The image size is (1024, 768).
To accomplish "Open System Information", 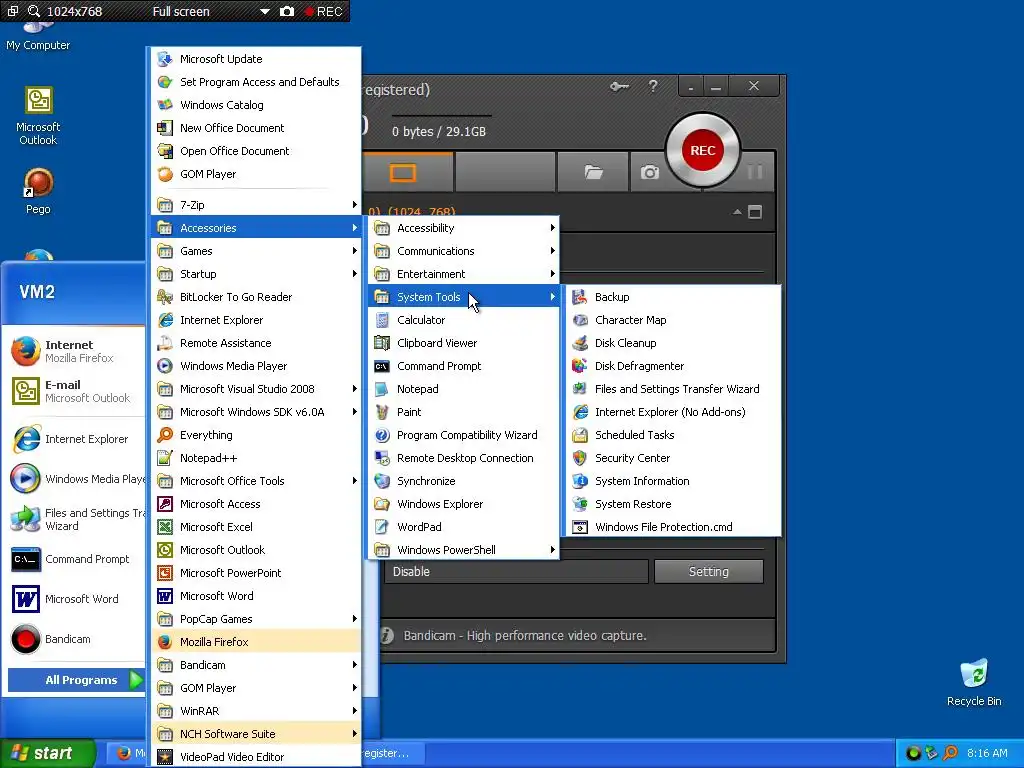I will (671, 481).
